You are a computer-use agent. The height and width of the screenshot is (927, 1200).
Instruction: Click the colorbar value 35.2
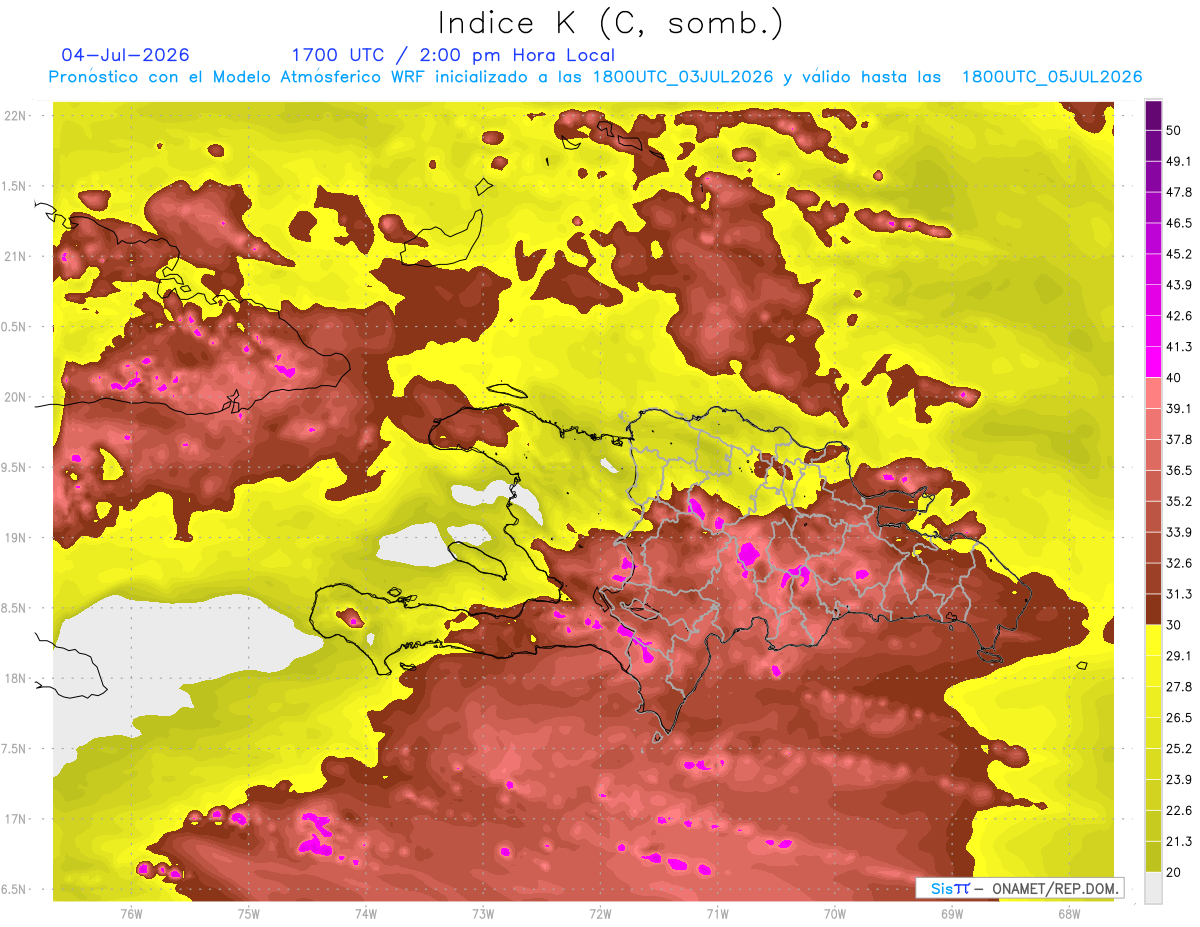1178,501
